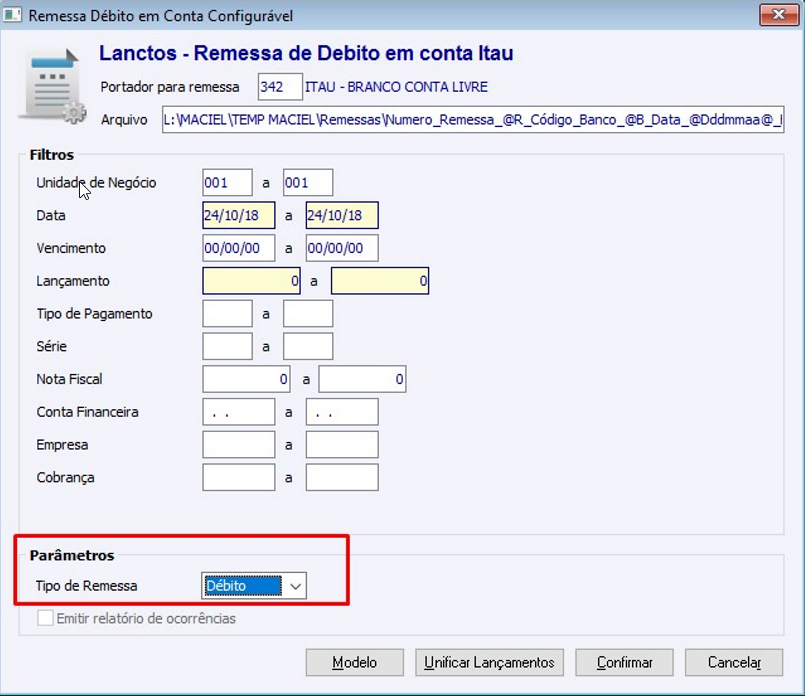
Task: Click the starting Vencimento date field
Action: coord(239,248)
